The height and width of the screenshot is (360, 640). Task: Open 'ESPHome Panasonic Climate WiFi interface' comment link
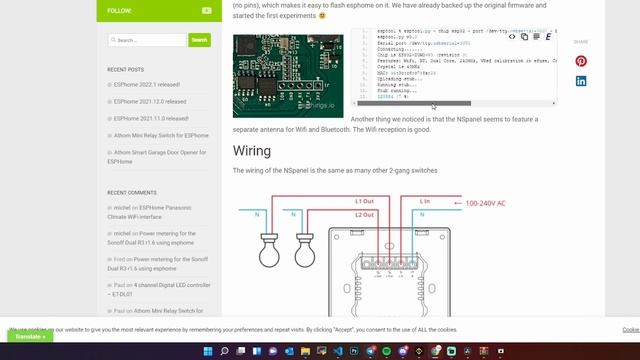149,212
